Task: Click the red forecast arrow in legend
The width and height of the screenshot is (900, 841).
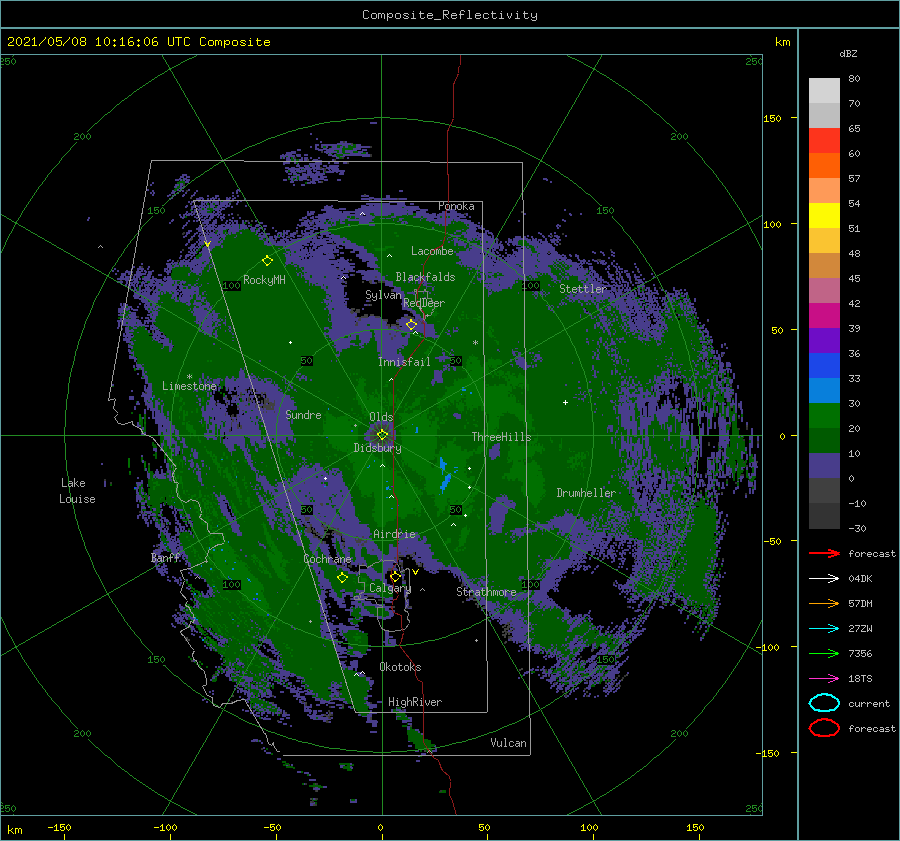Action: pos(824,553)
